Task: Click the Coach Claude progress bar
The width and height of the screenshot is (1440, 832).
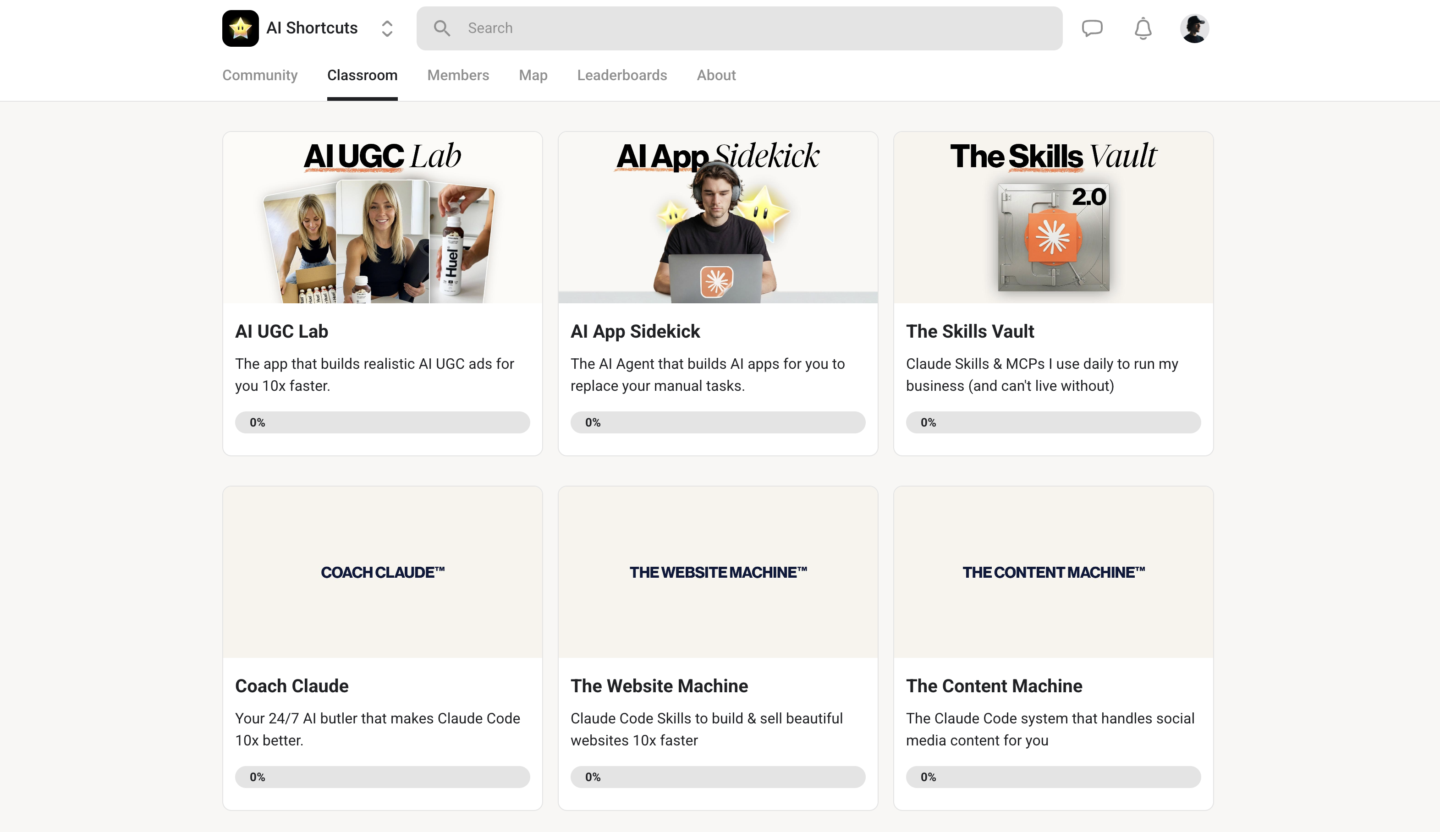Action: pos(382,777)
